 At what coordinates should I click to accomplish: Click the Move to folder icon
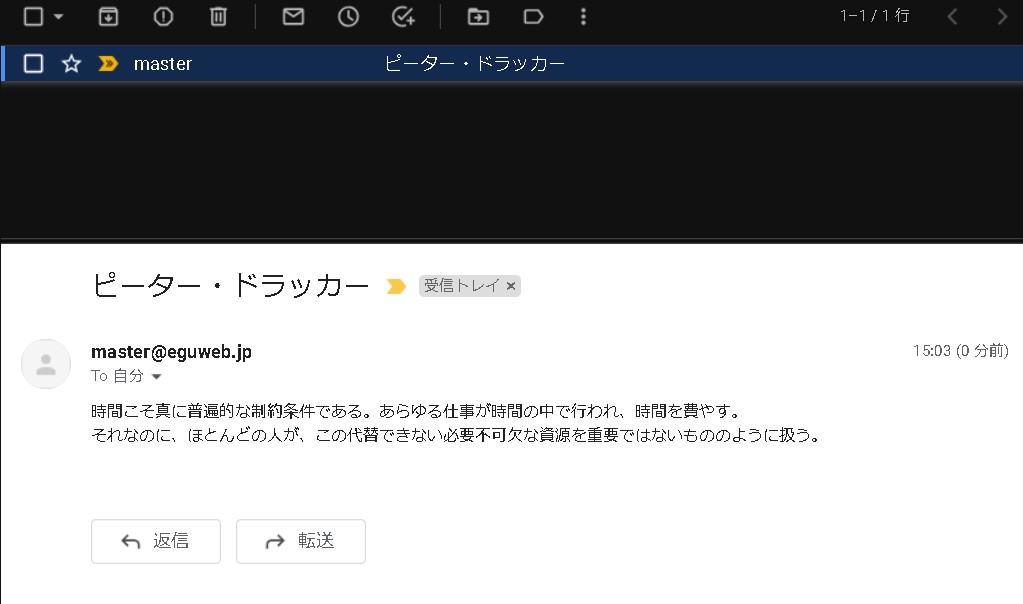tap(478, 16)
